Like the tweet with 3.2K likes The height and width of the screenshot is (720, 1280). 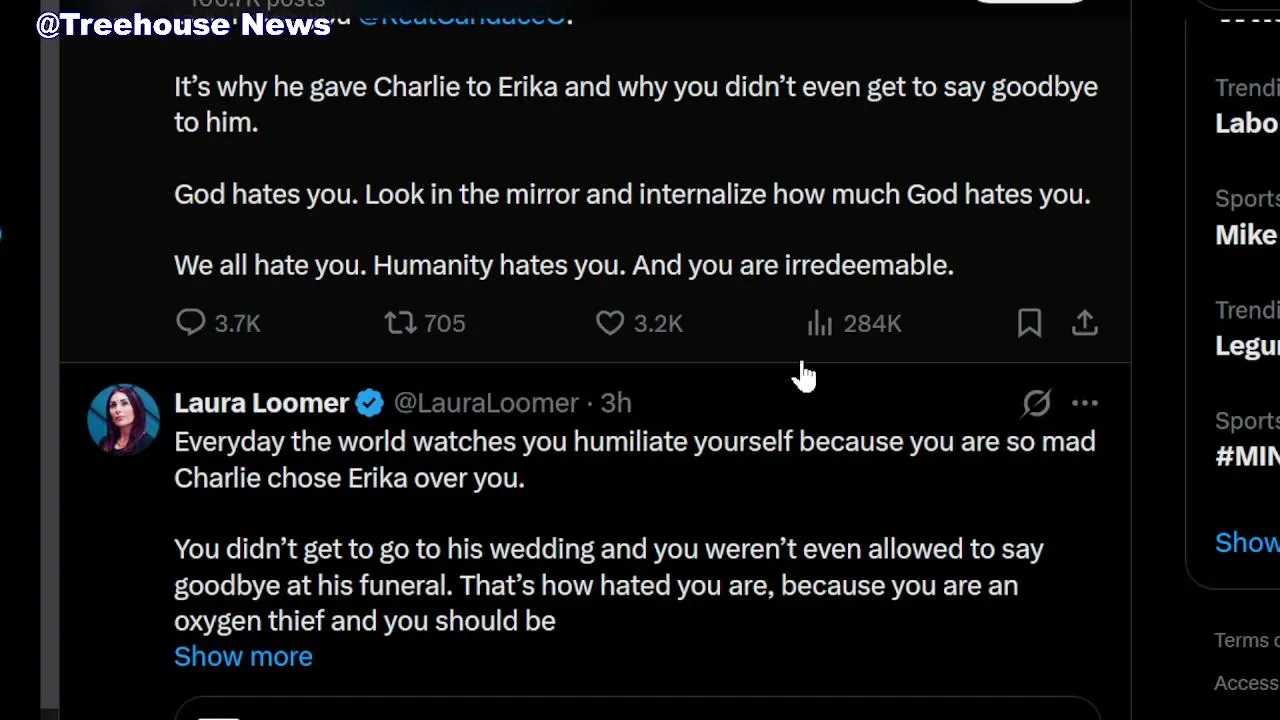(x=610, y=323)
